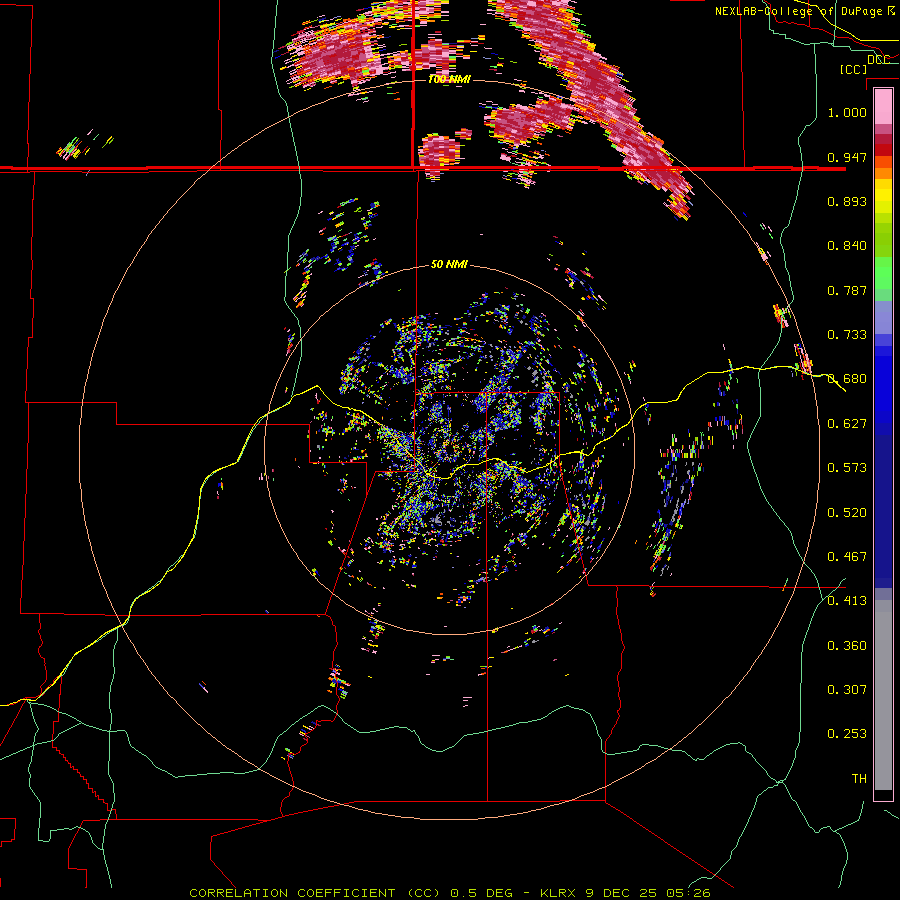
Task: Click the 0.467 legend value
Action: pos(847,556)
